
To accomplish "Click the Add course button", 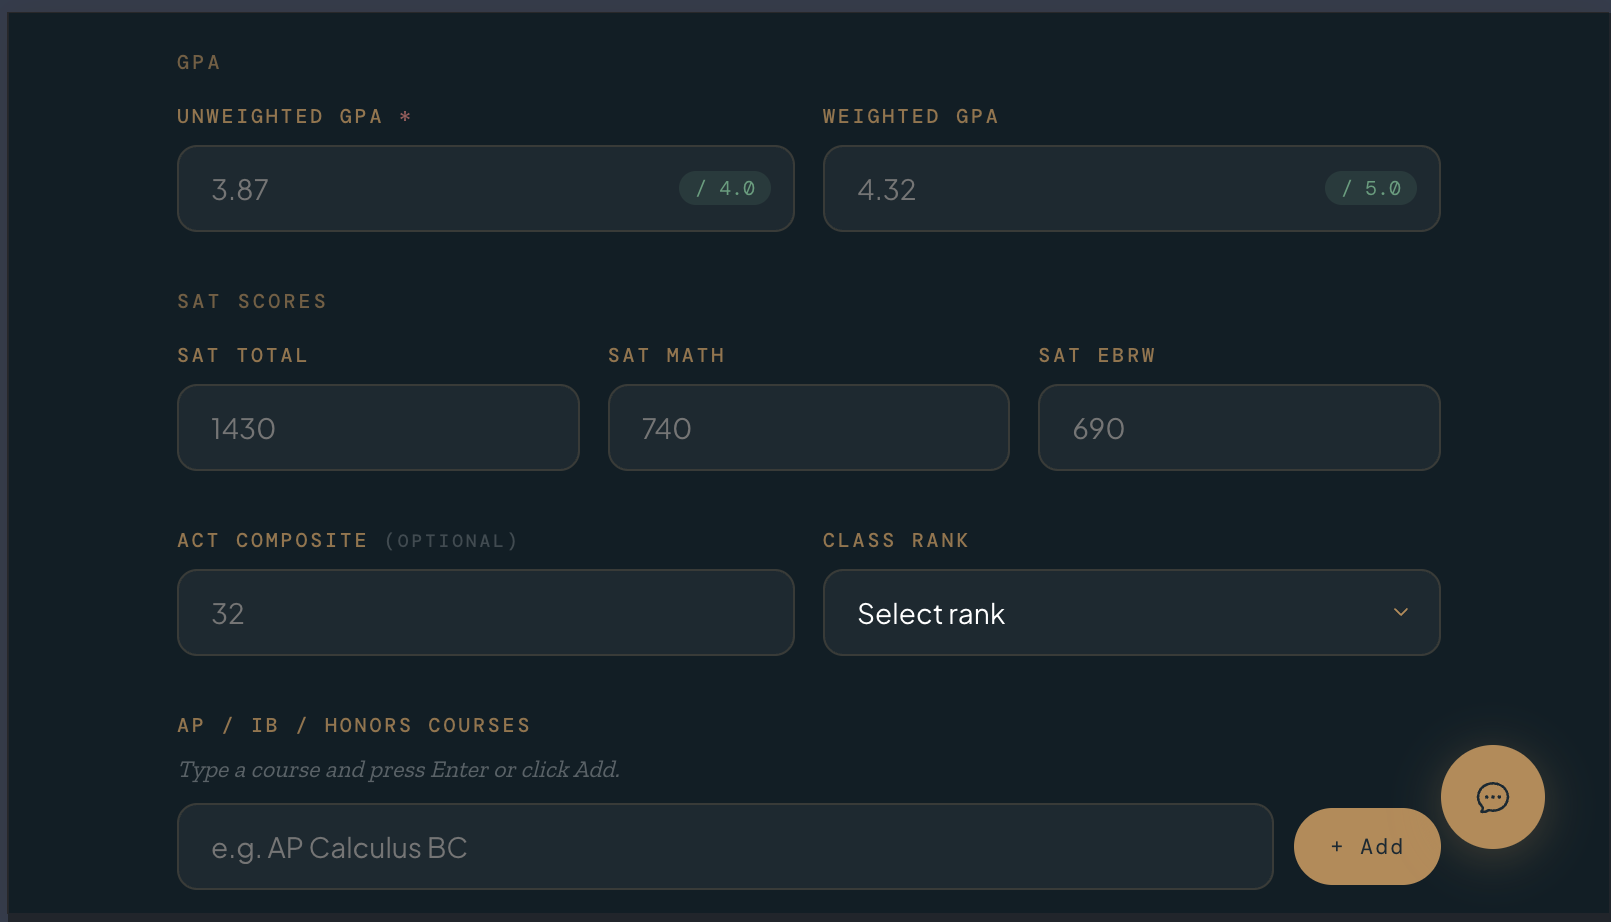I will click(x=1366, y=846).
